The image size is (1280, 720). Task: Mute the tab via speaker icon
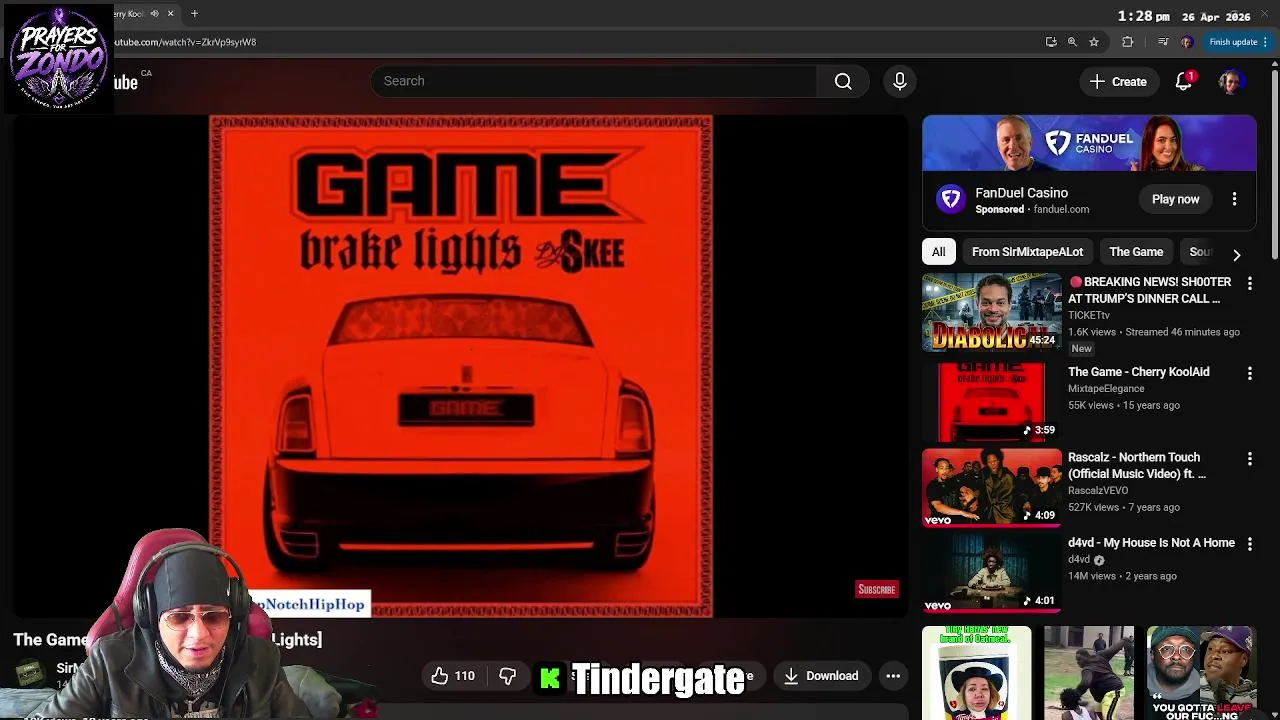[154, 14]
